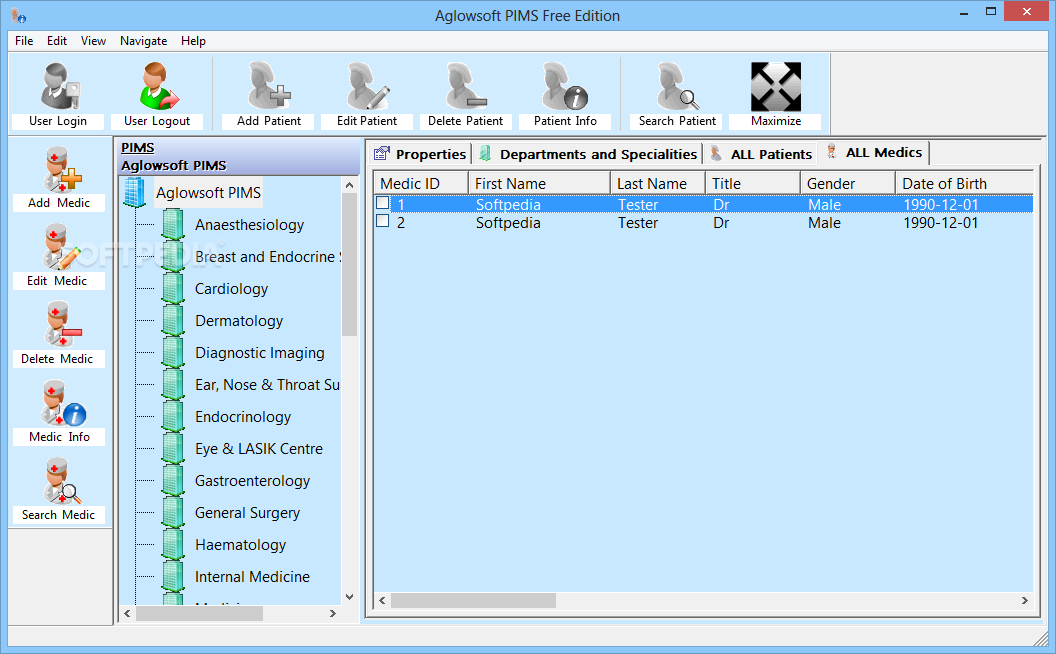Sort by Medic ID column header

click(x=421, y=183)
